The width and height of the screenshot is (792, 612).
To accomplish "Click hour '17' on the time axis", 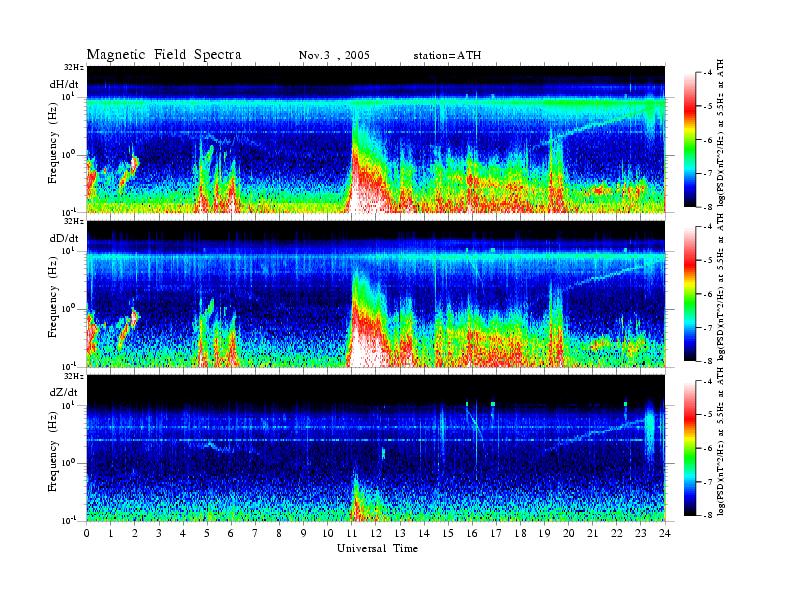I will pos(496,534).
